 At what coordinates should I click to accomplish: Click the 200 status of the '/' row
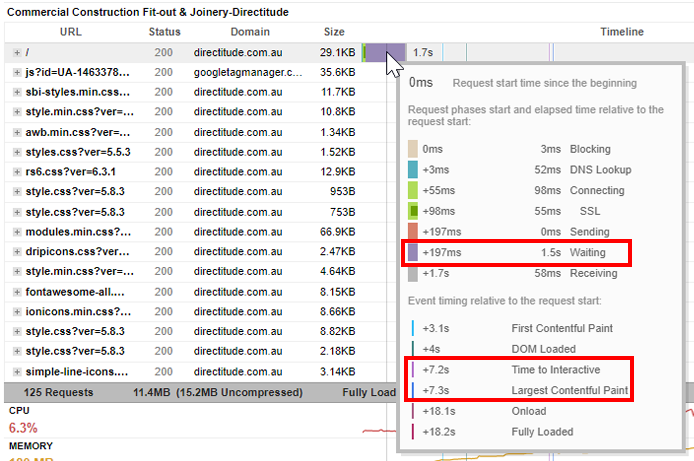click(163, 53)
